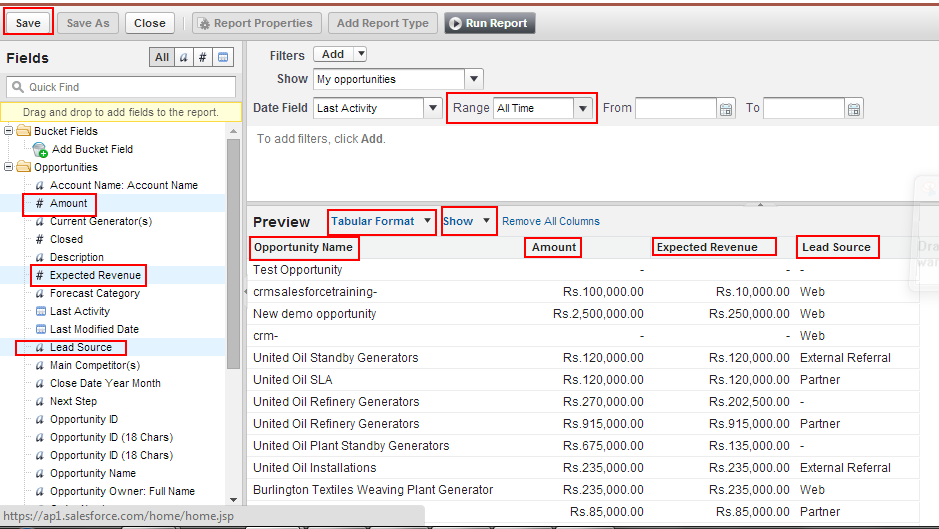Open the To date calendar picker

[x=854, y=108]
